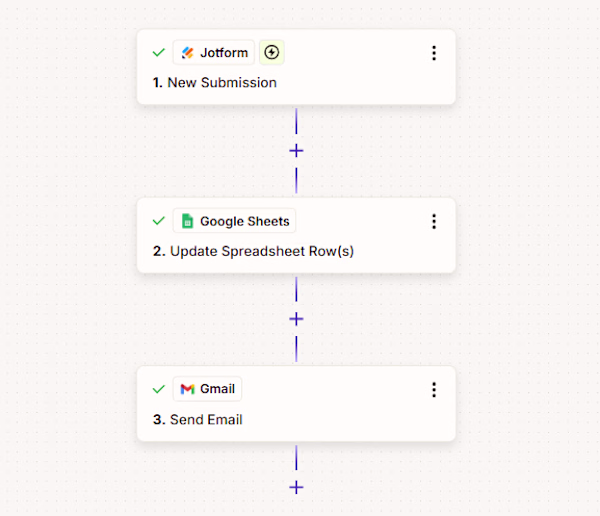Select the Jotform app badge
The width and height of the screenshot is (600, 516).
point(214,52)
